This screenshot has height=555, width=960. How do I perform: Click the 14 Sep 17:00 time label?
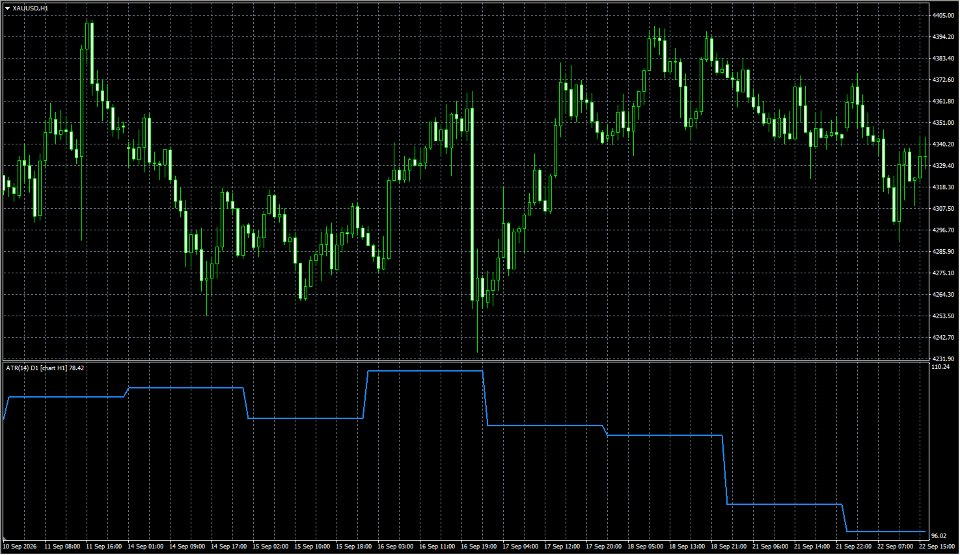coord(229,546)
